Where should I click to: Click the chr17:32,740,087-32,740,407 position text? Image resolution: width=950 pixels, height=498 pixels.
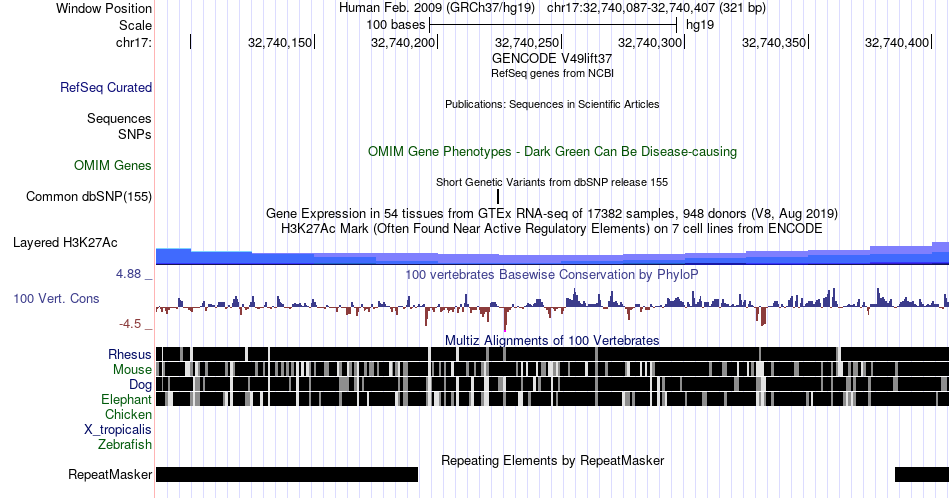click(x=656, y=8)
